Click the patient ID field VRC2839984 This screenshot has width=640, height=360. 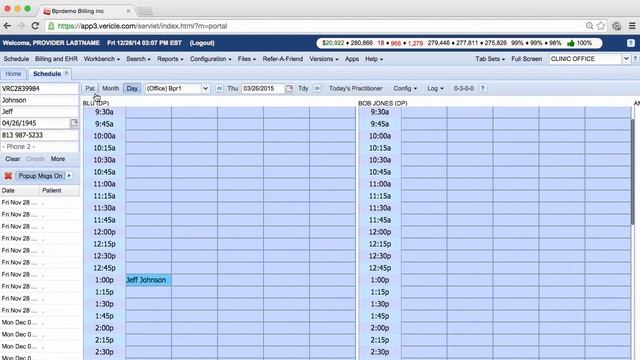(x=39, y=89)
